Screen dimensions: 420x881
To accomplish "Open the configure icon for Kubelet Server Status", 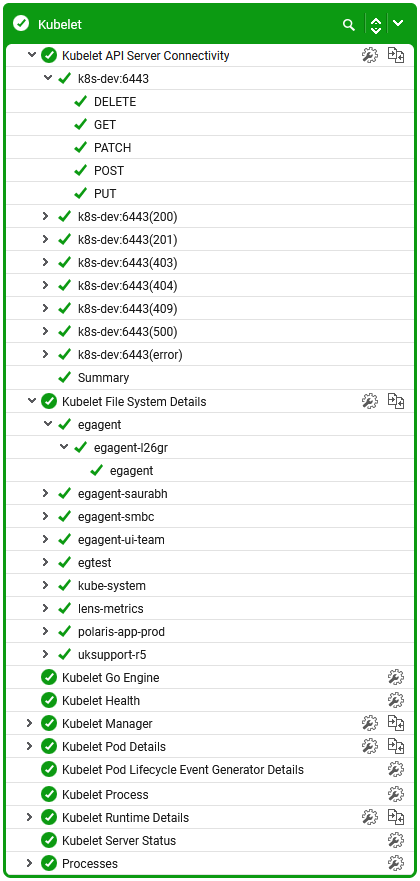I will (x=396, y=841).
